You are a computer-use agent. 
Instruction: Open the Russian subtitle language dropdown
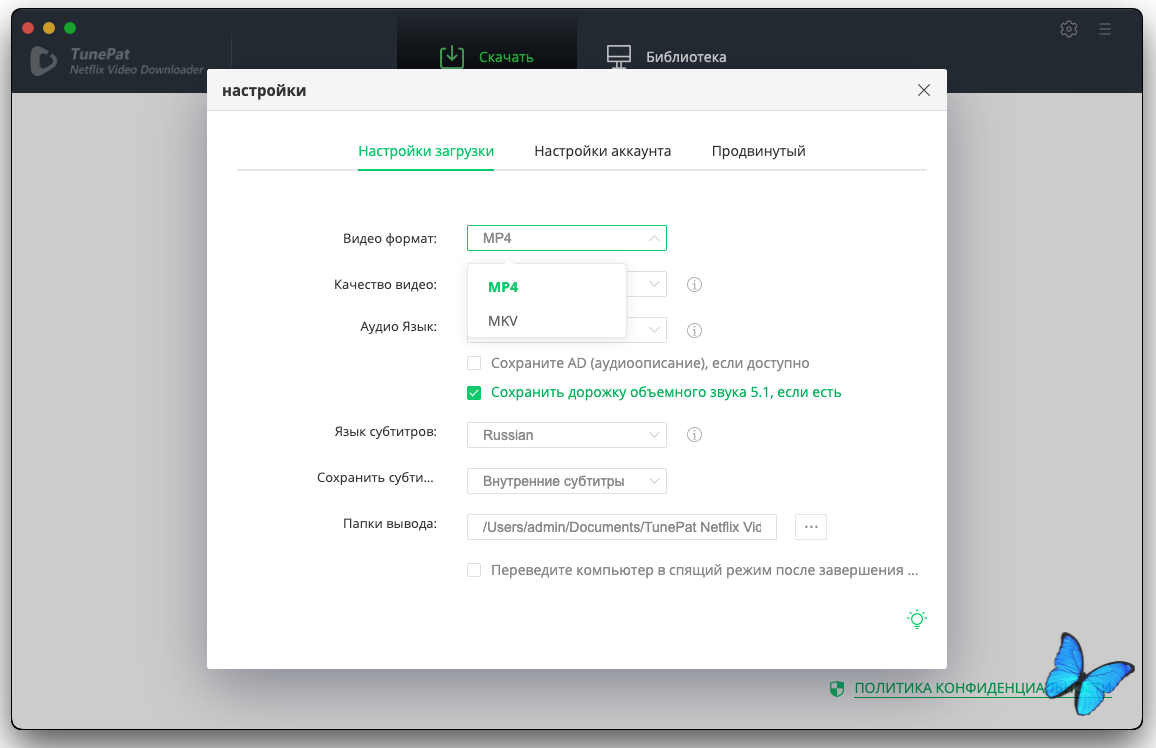point(566,435)
